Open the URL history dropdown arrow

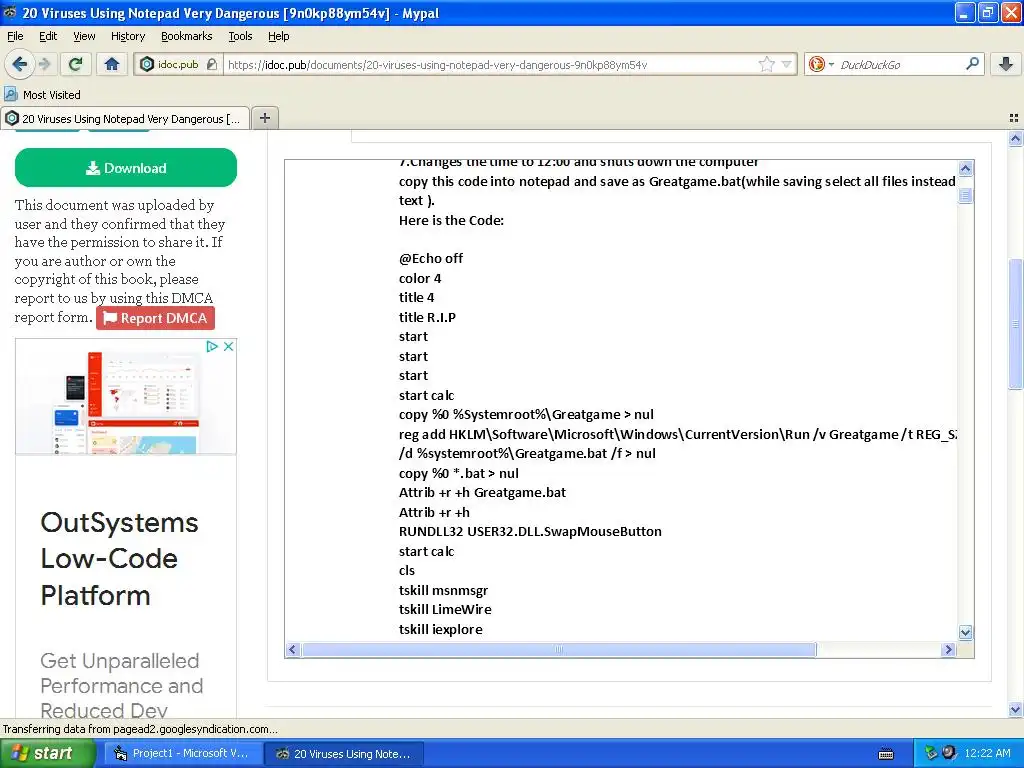tap(786, 64)
